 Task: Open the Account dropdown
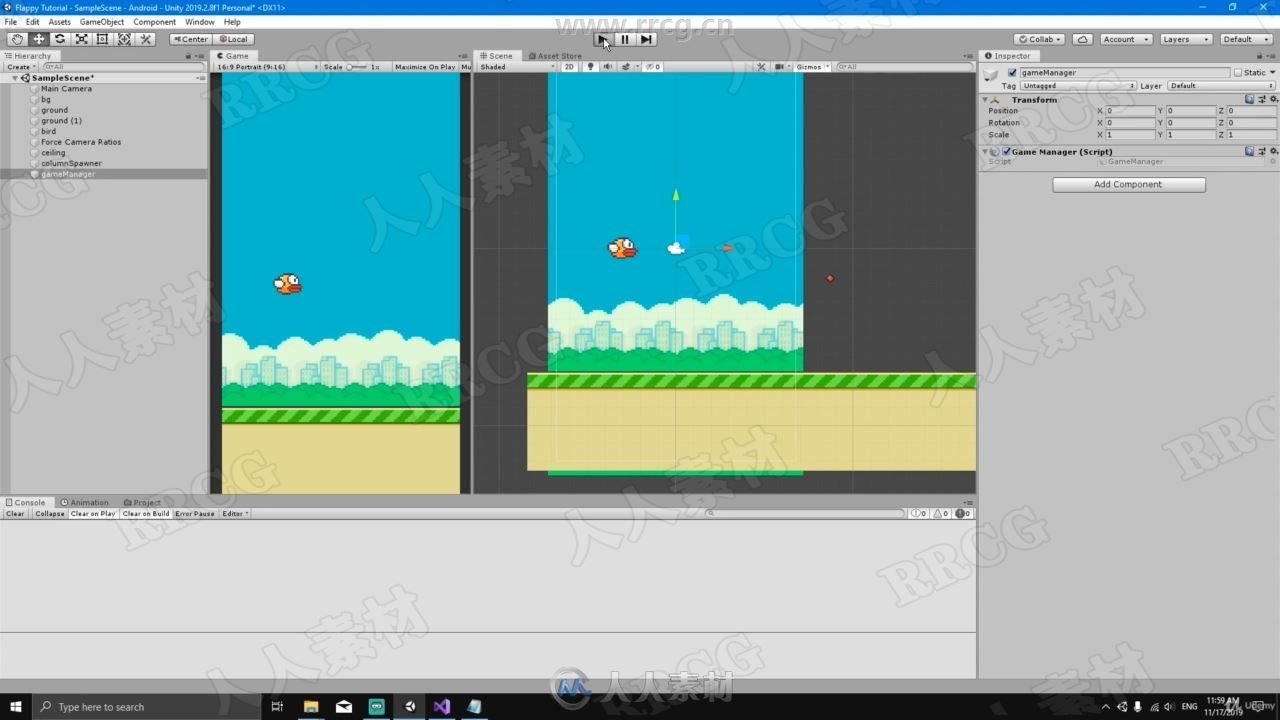(1125, 39)
